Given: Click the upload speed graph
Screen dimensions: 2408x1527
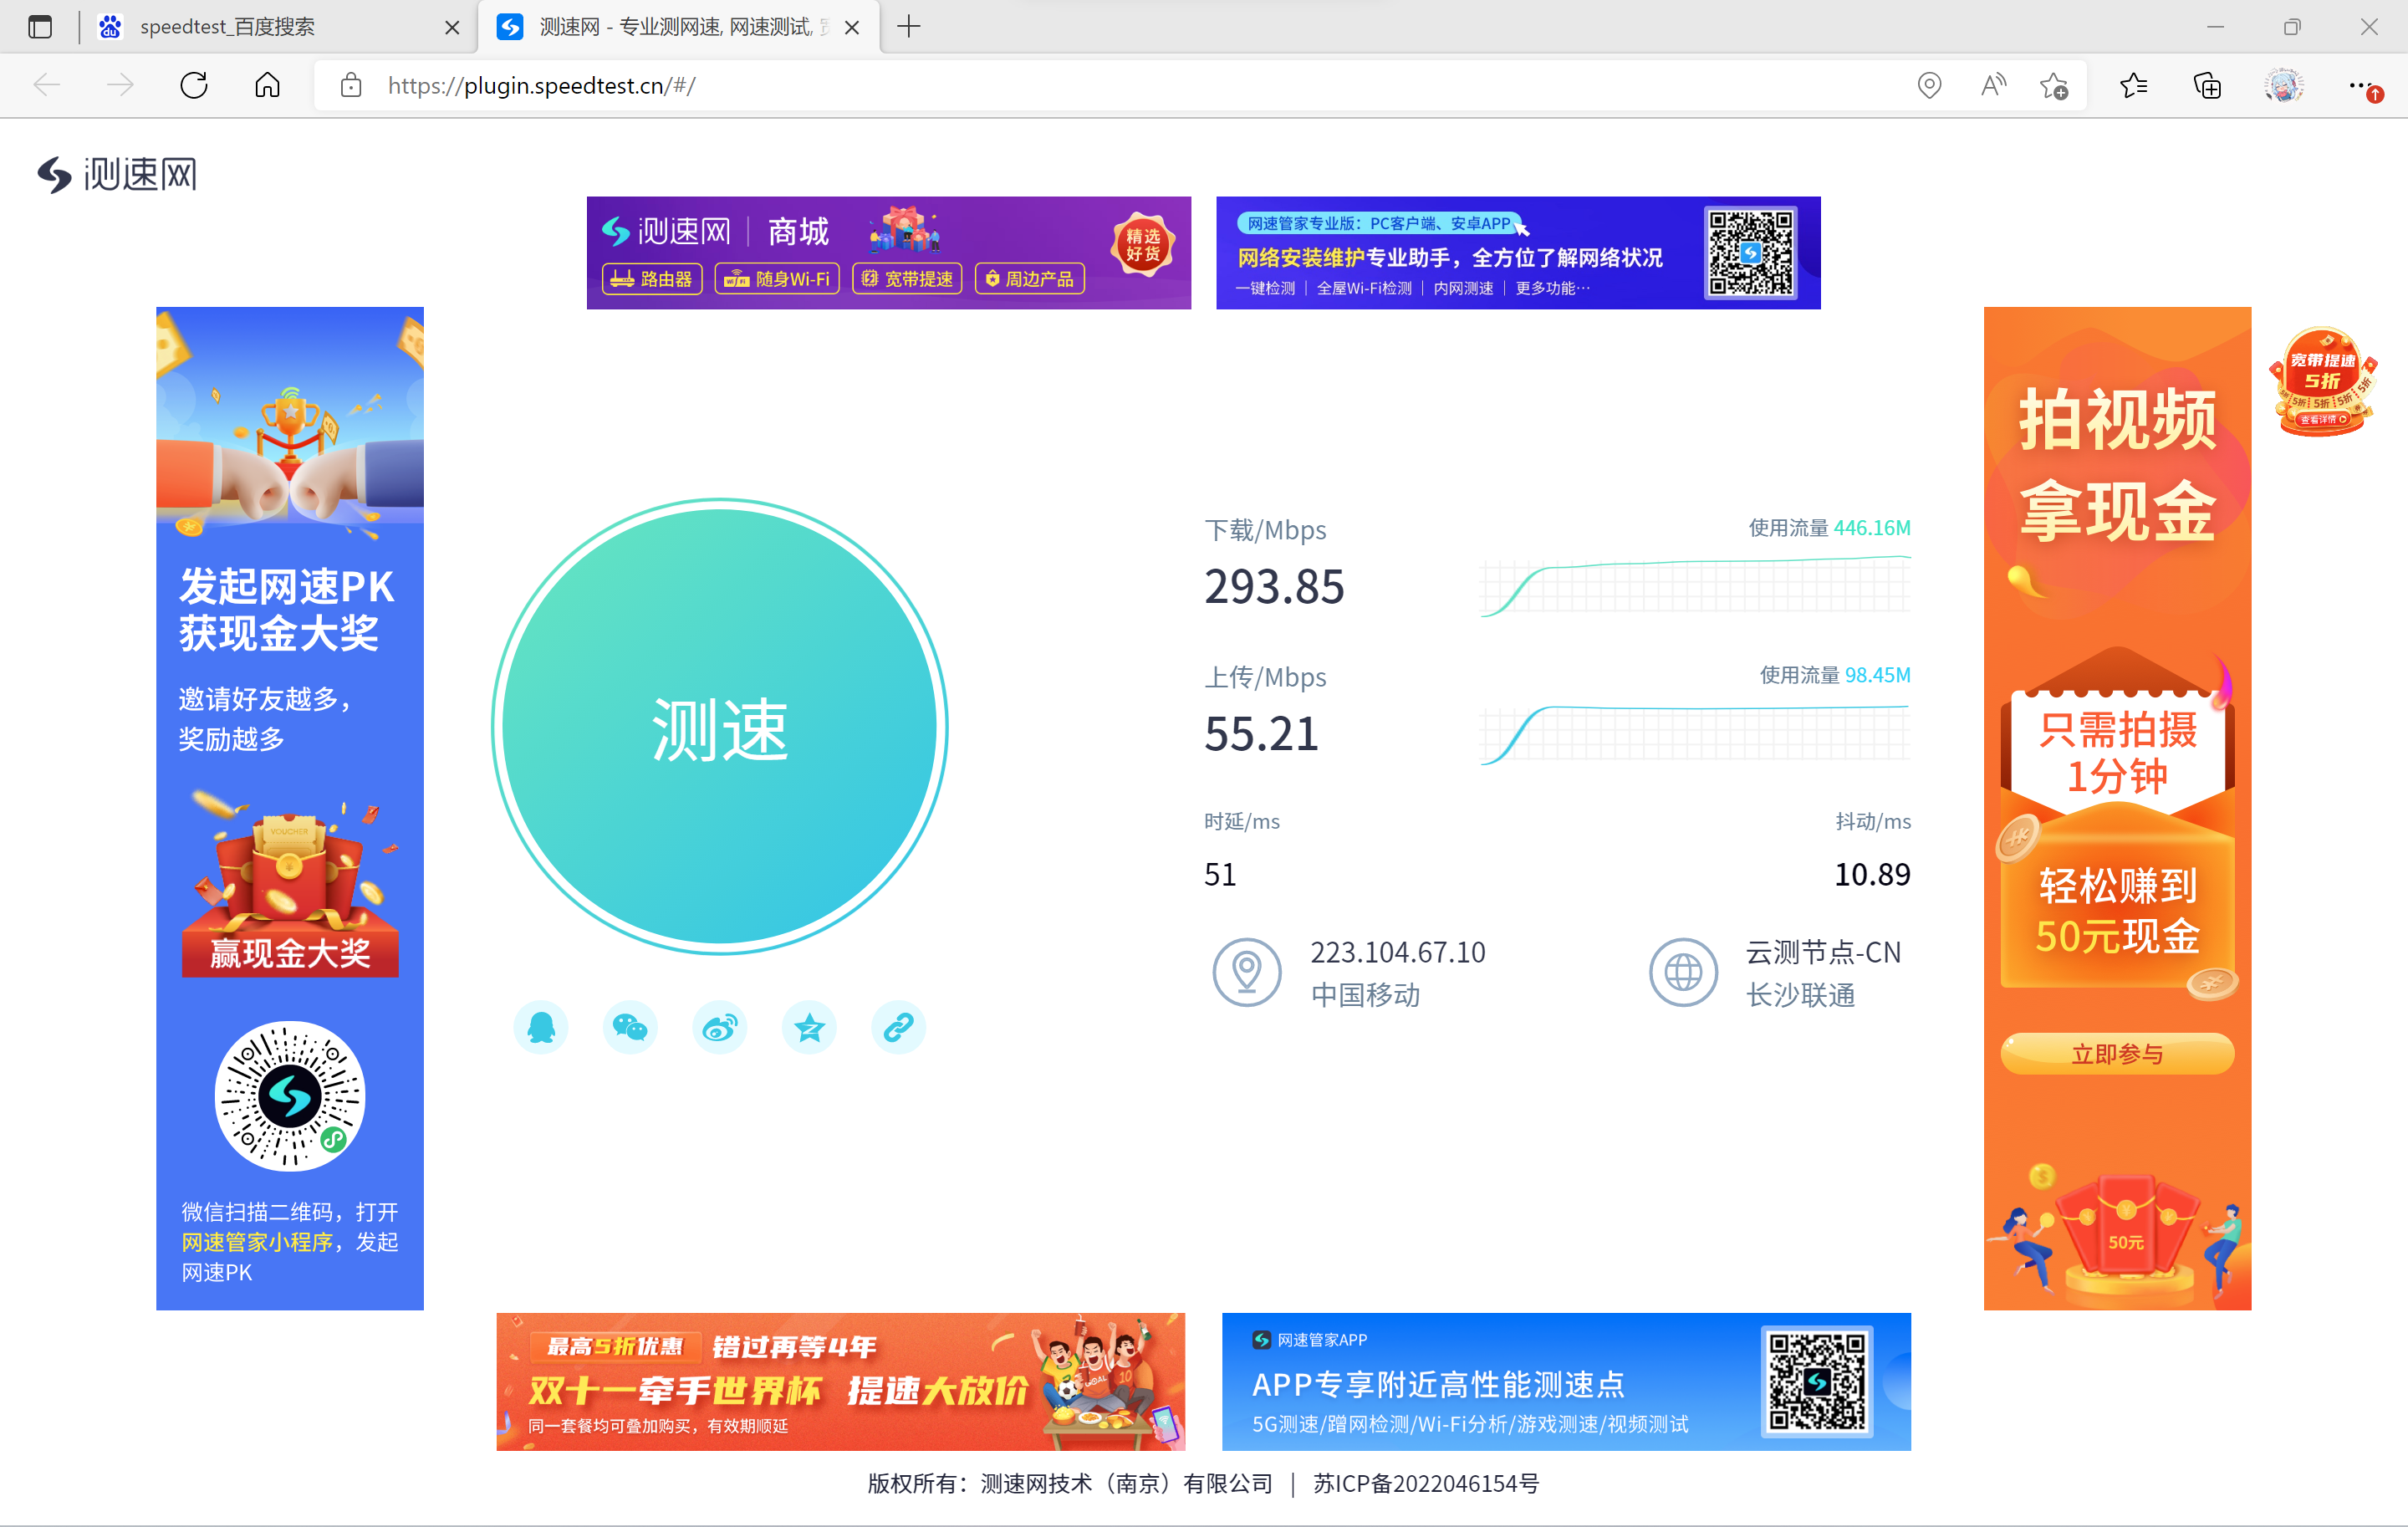Looking at the screenshot, I should (x=1695, y=734).
